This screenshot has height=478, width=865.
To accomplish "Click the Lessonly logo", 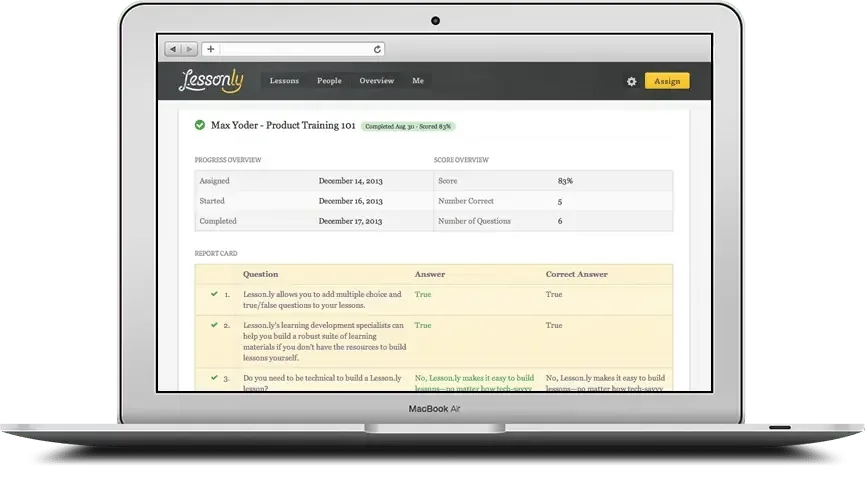I will (x=211, y=81).
